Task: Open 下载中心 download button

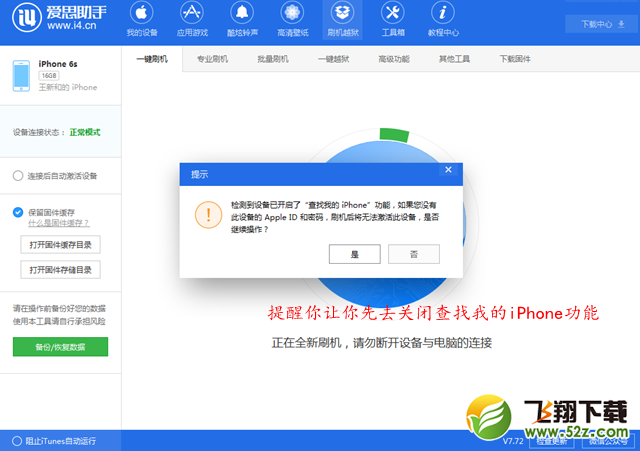Action: 602,24
